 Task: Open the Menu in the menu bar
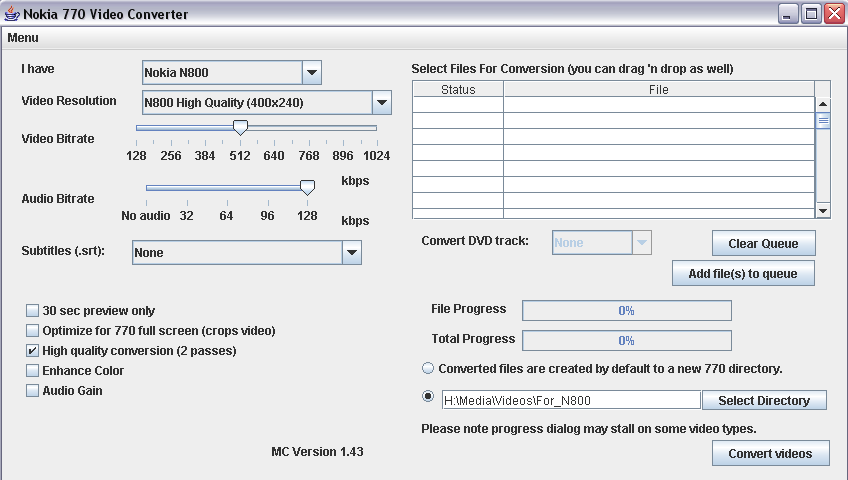[23, 38]
